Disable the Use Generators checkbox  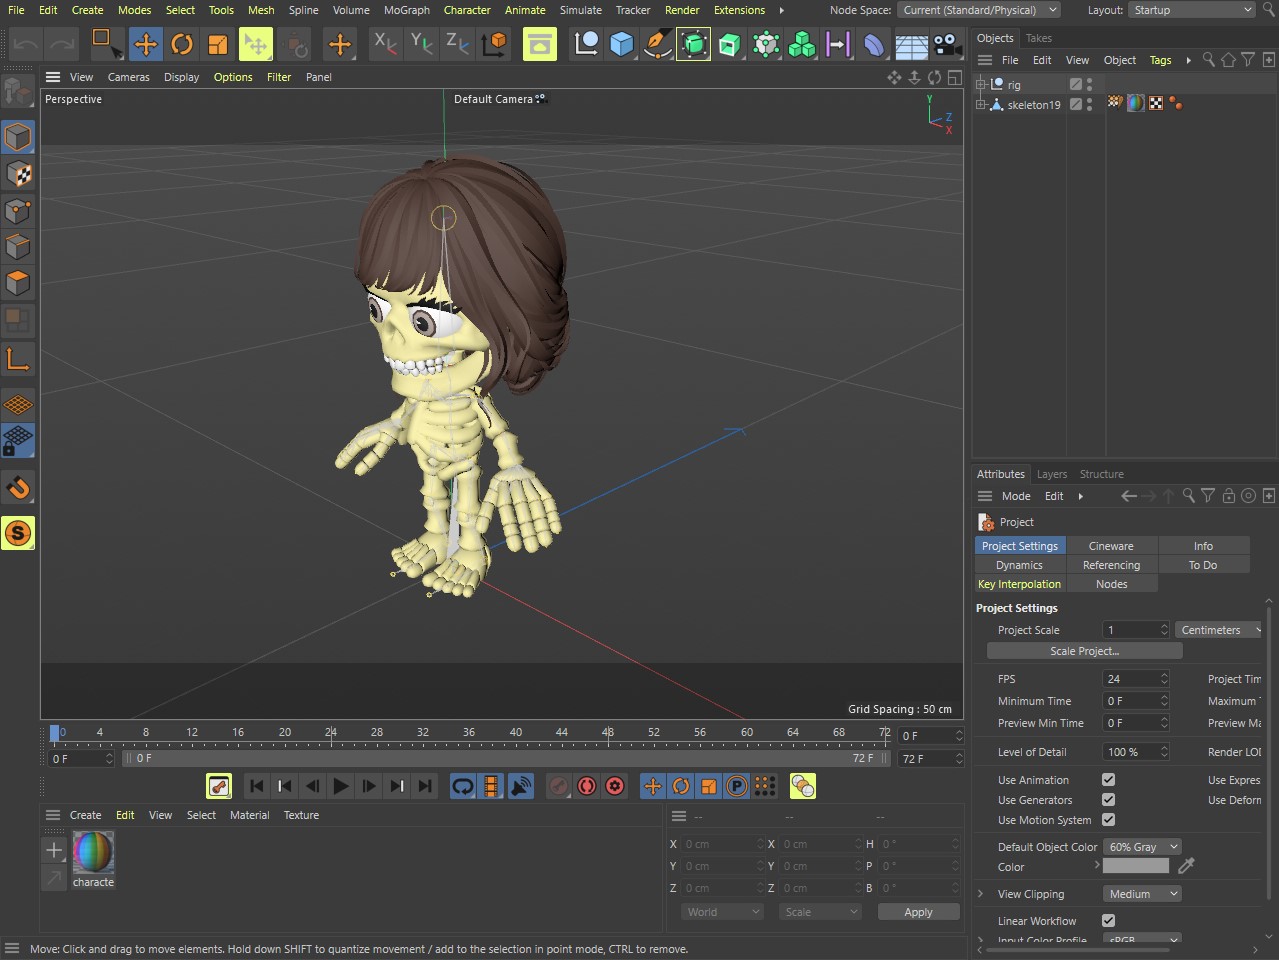(1108, 800)
